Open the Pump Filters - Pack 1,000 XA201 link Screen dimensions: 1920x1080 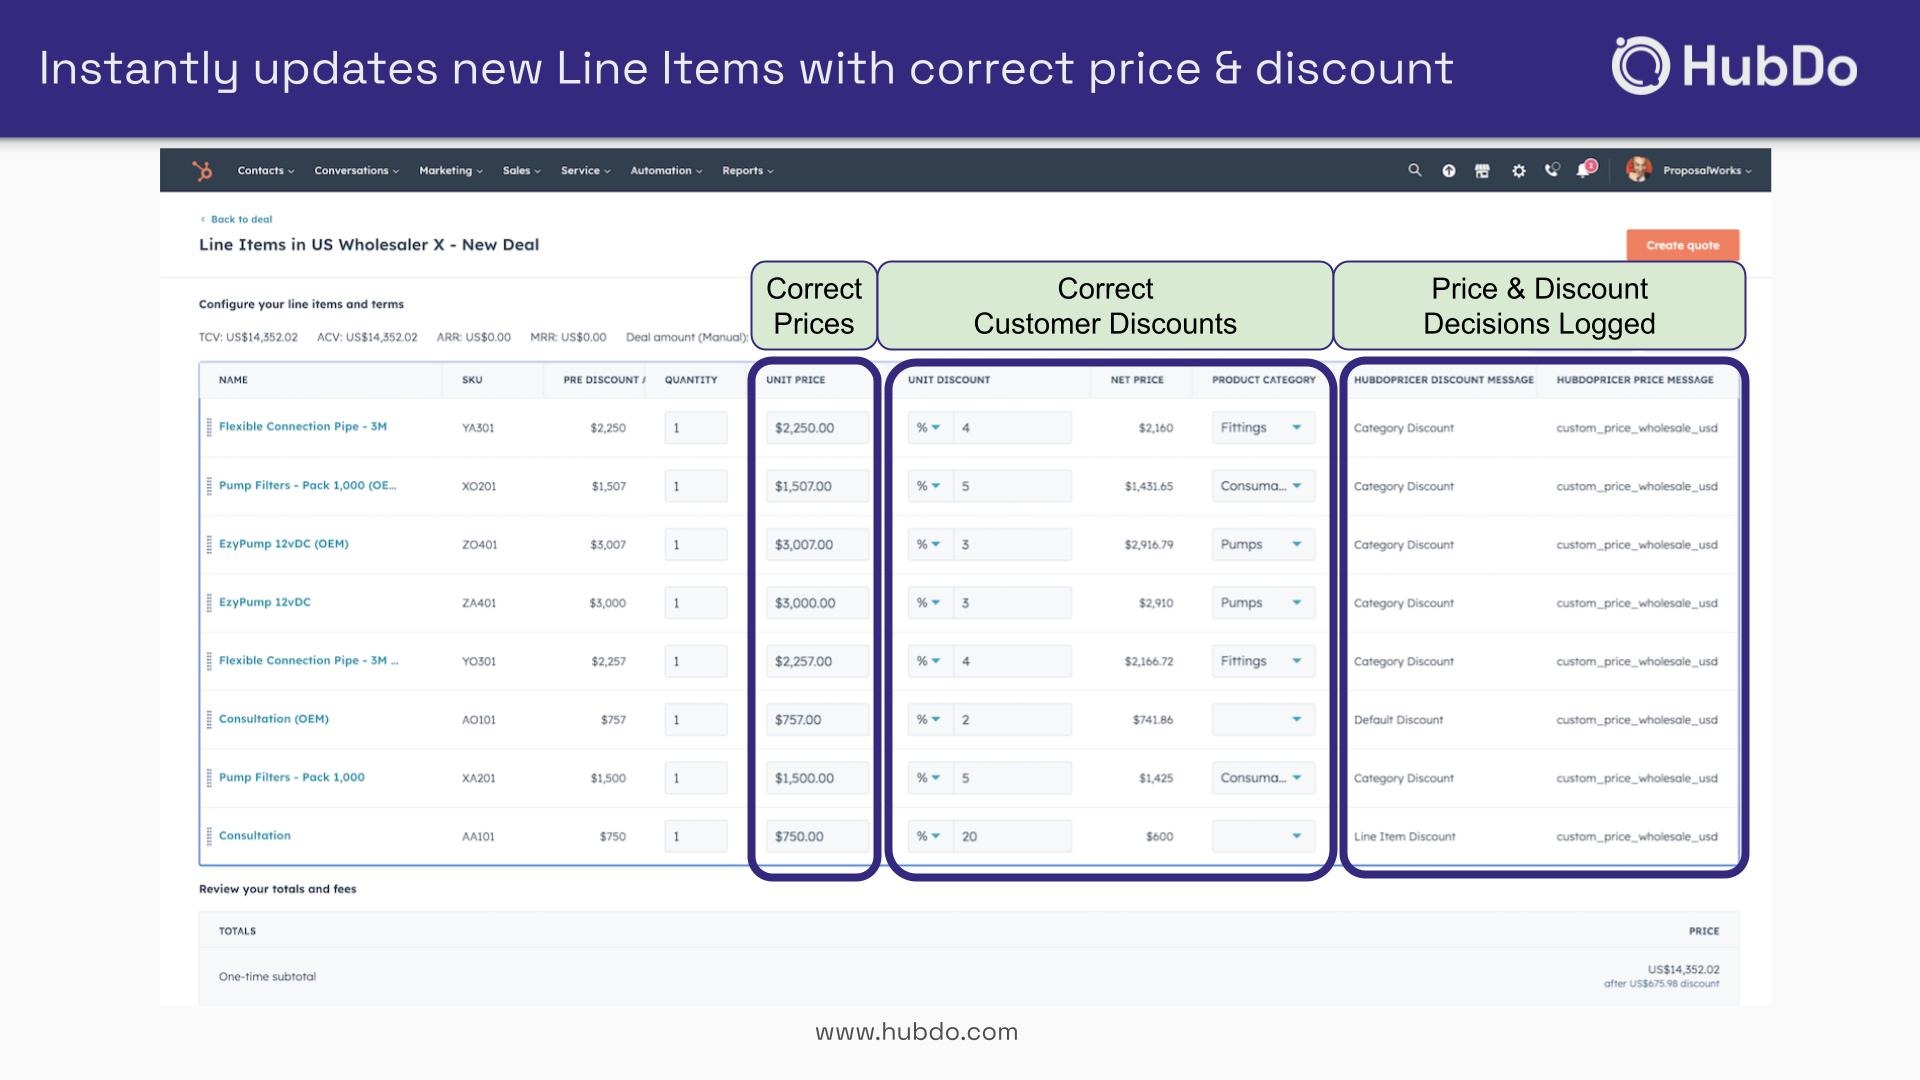tap(291, 777)
